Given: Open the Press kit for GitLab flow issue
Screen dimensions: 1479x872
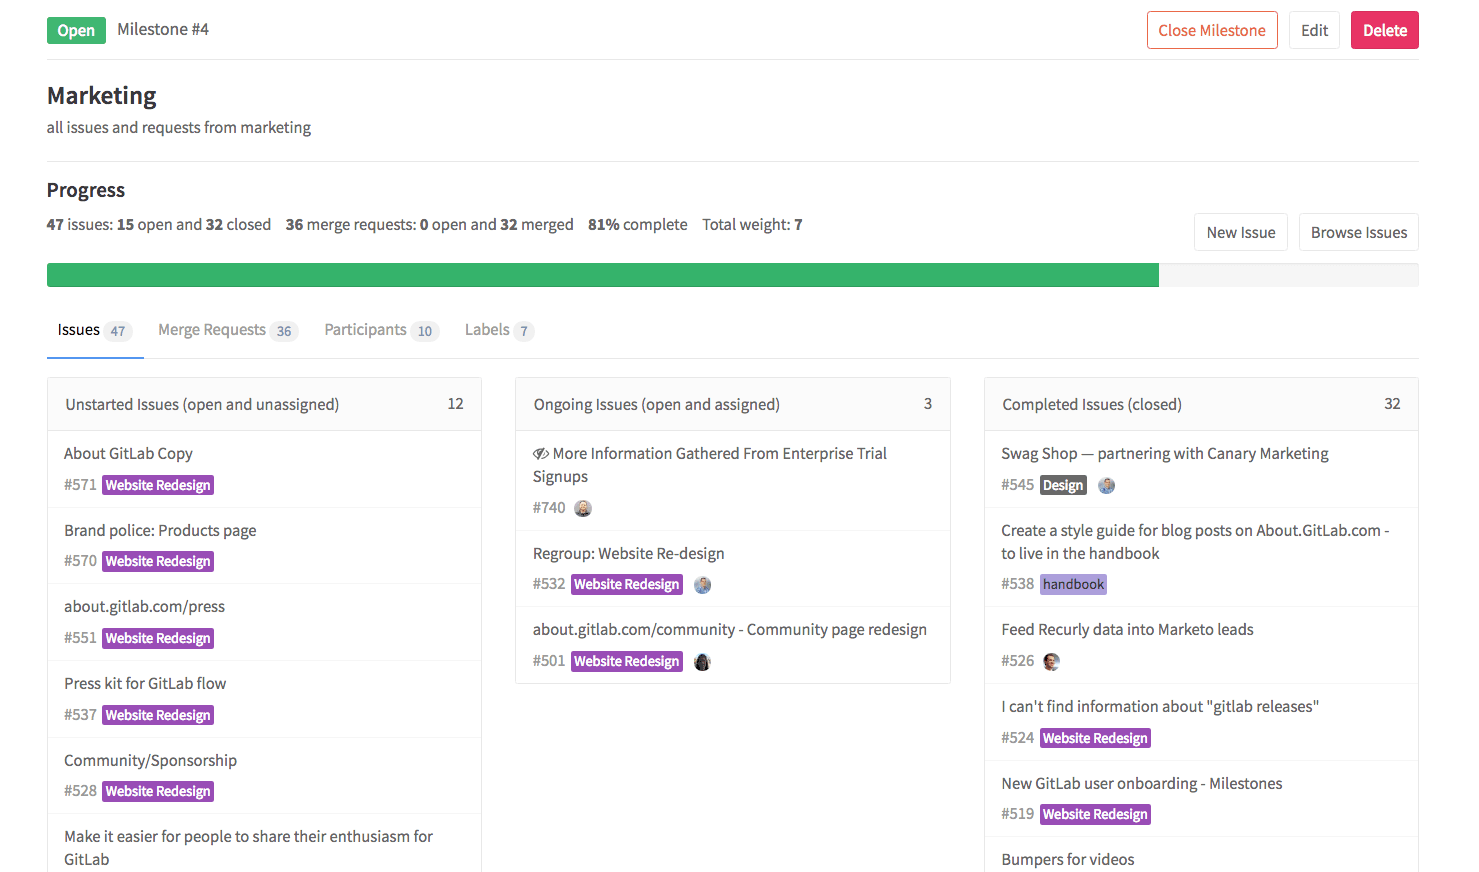Looking at the screenshot, I should [x=145, y=683].
